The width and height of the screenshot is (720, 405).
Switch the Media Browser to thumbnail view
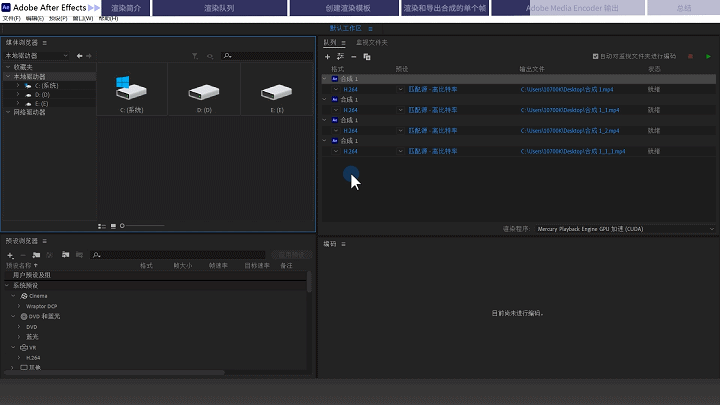tap(113, 226)
